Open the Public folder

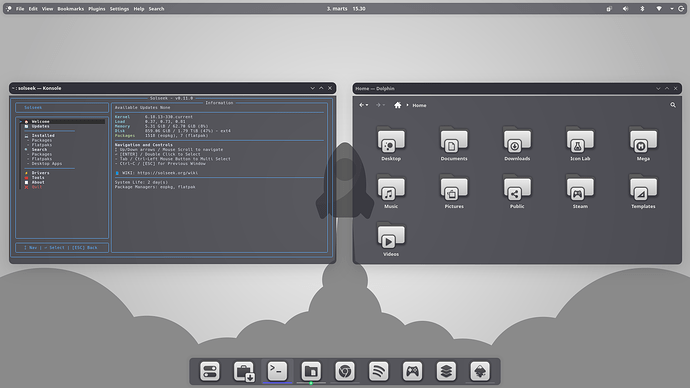pos(517,191)
